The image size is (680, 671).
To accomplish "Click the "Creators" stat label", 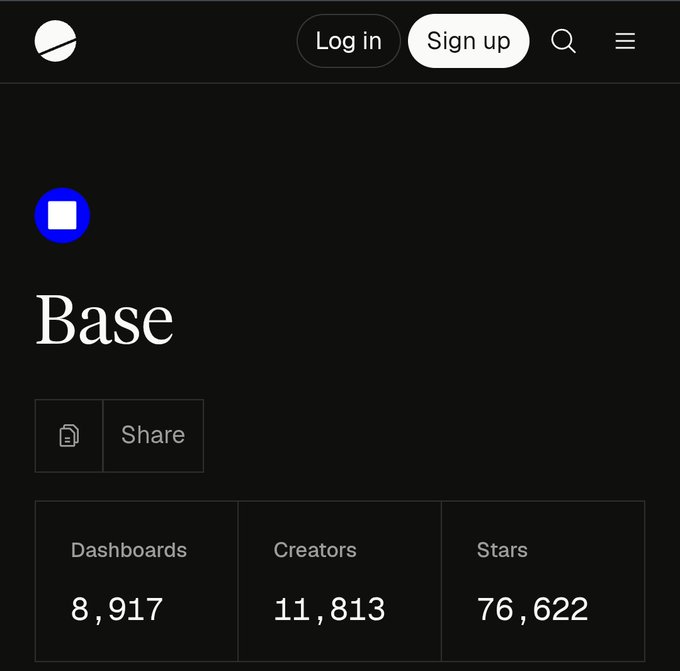I will (315, 550).
